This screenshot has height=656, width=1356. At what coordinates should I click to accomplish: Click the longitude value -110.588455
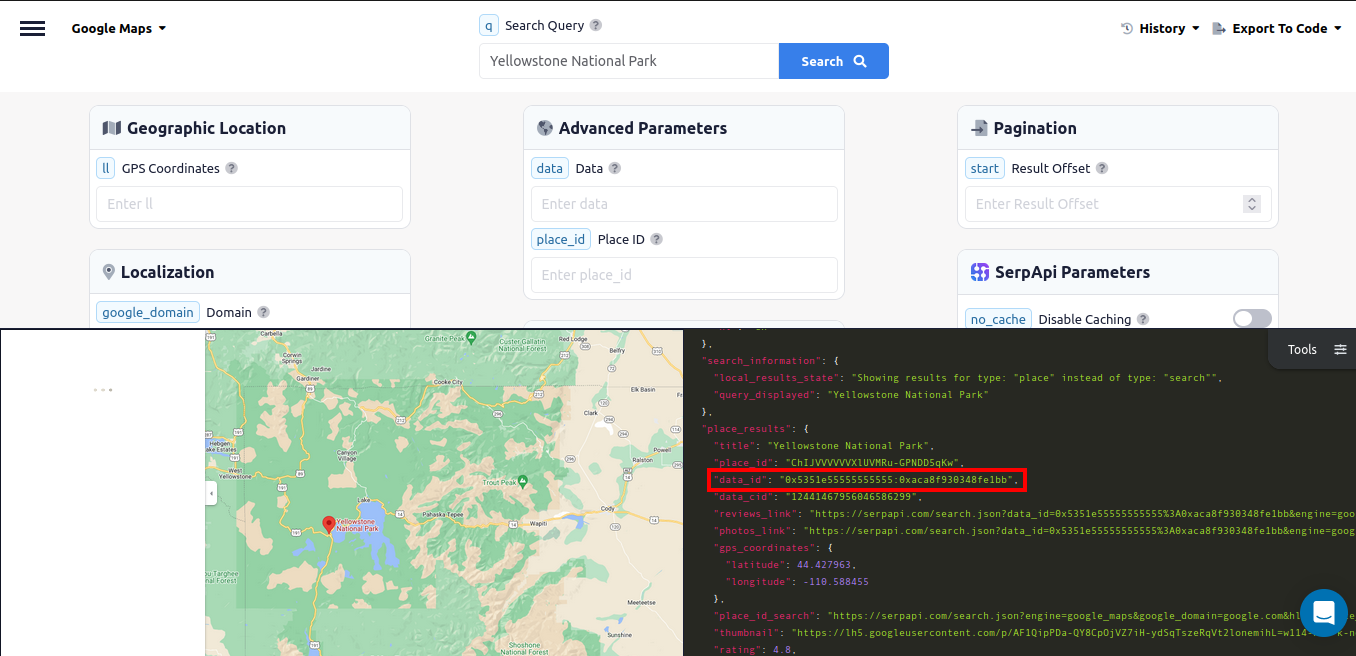coord(835,582)
